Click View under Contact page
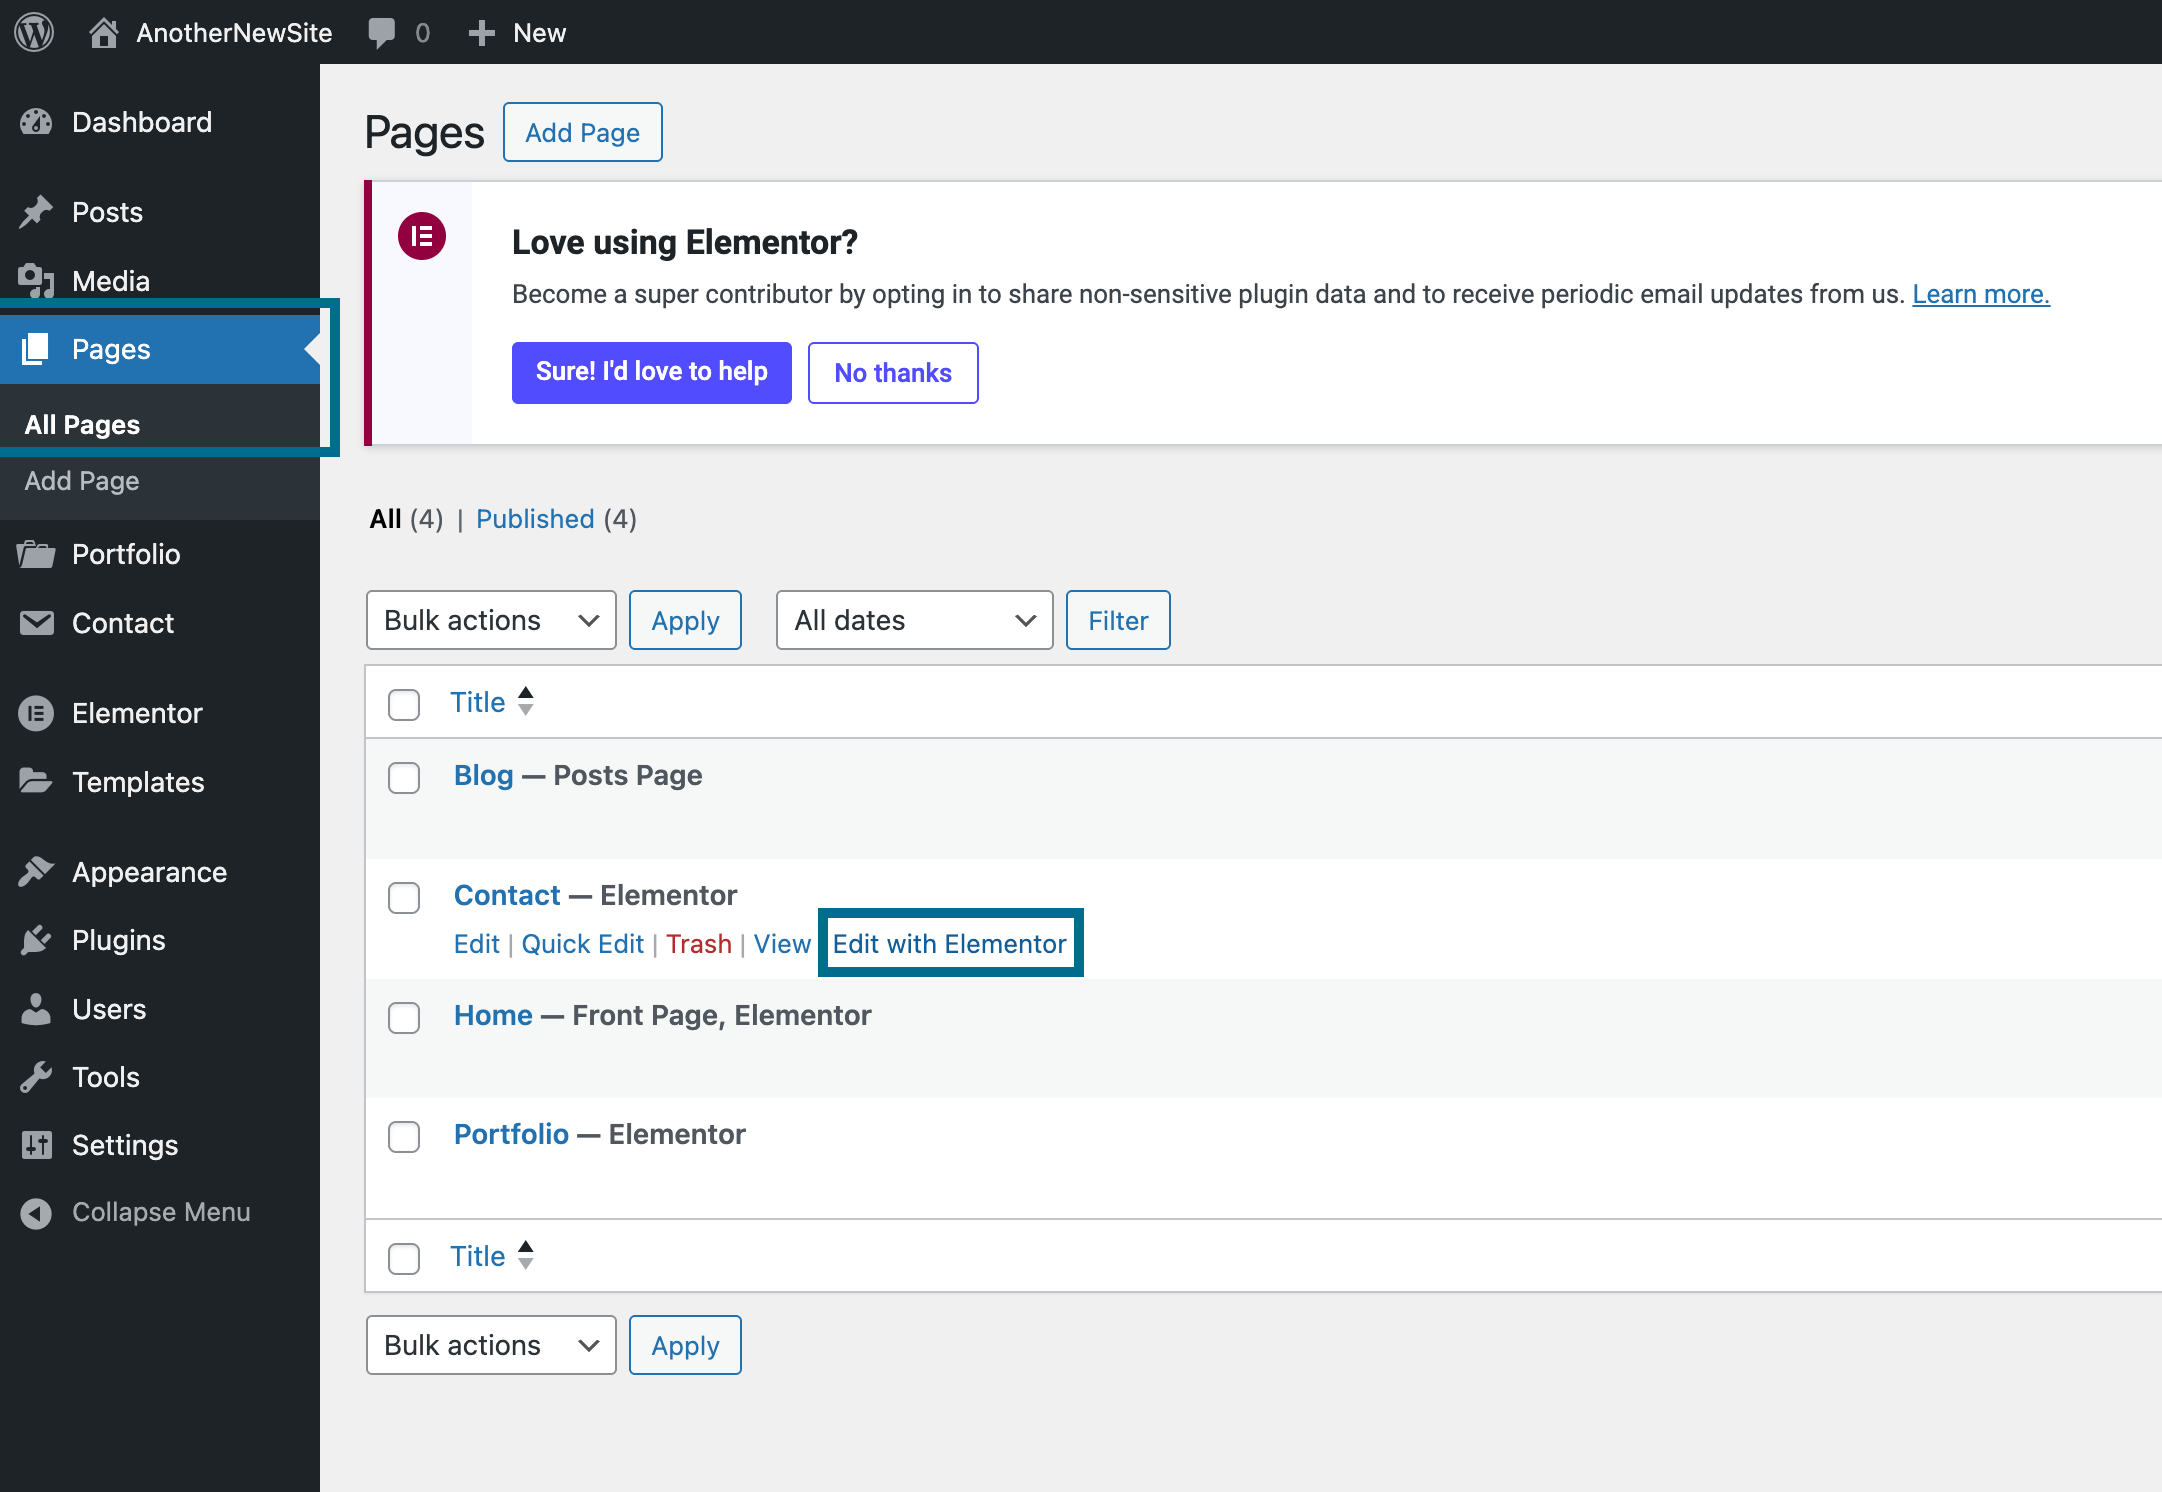 click(782, 944)
